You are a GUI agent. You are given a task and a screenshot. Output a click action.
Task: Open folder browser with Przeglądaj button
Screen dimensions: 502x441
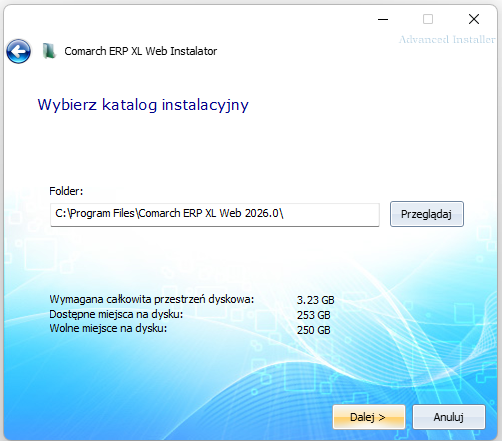(x=427, y=214)
